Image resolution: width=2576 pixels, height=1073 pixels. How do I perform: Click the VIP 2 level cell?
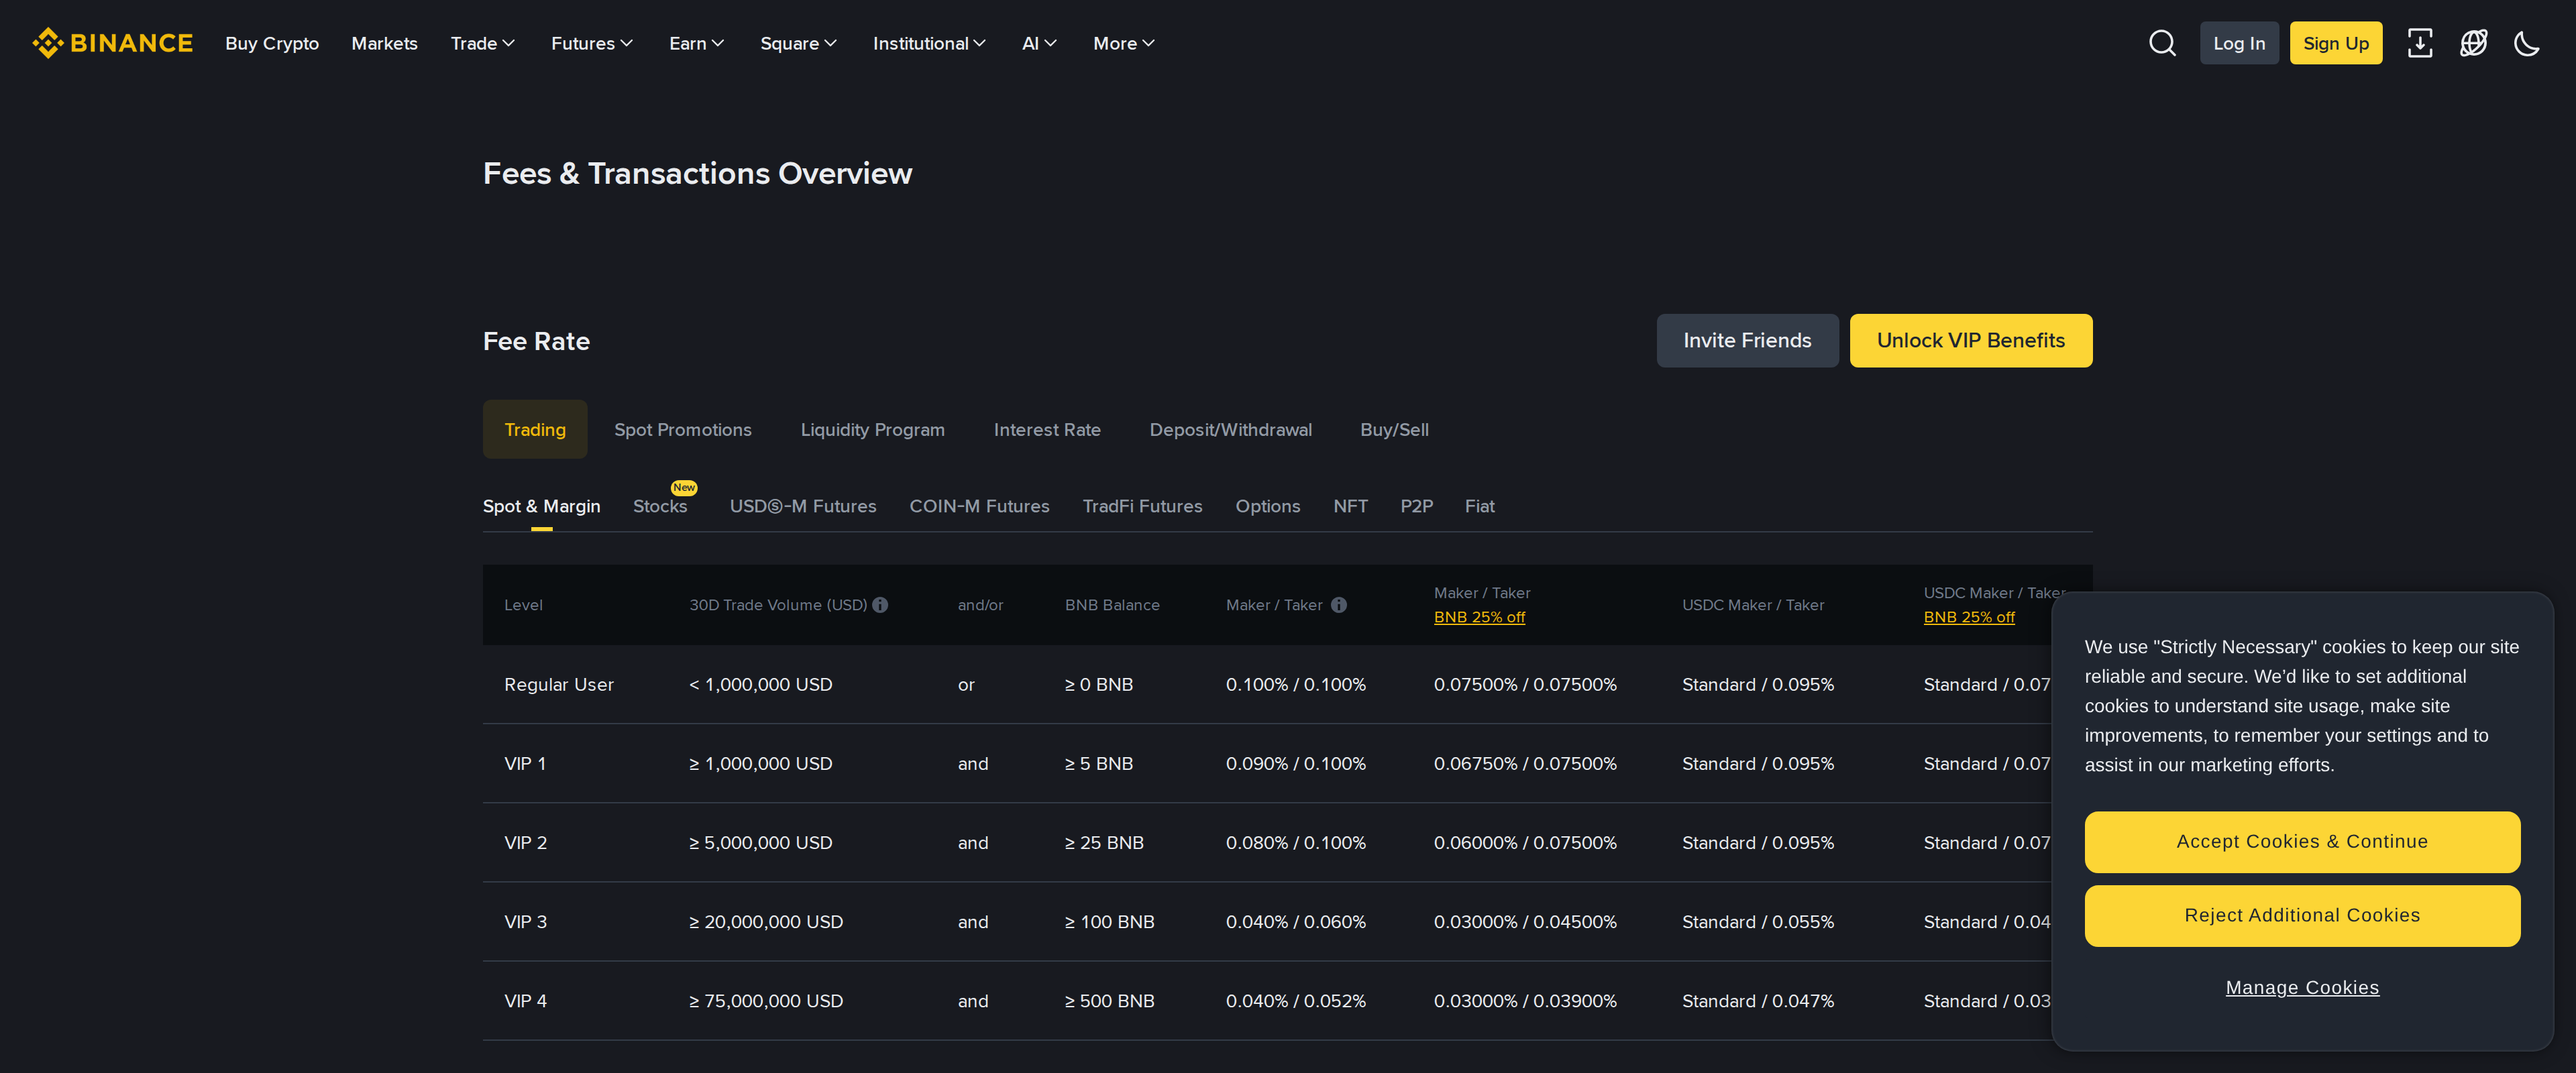click(x=525, y=842)
